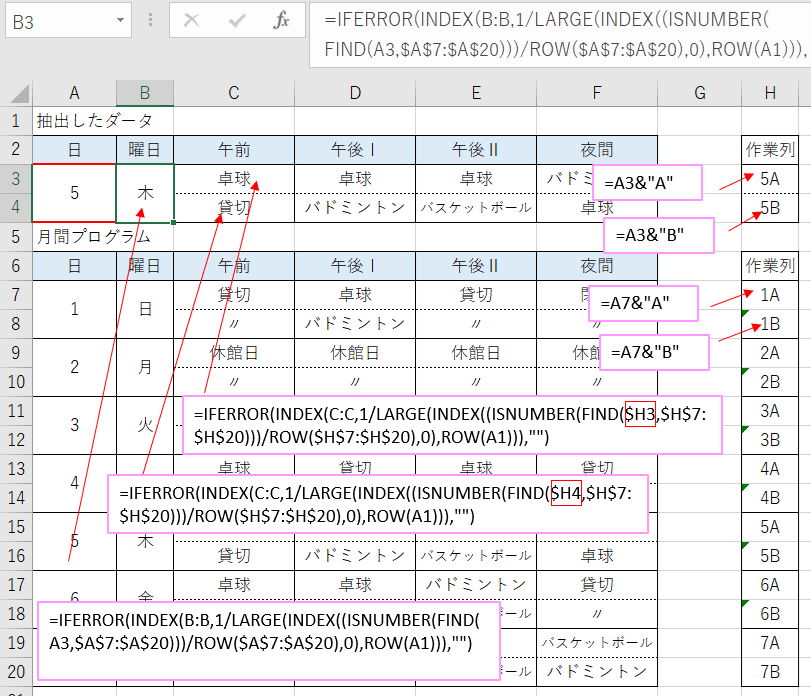This screenshot has width=811, height=696.
Task: Click the Enter checkmark icon beside formula bar
Action: (x=236, y=21)
